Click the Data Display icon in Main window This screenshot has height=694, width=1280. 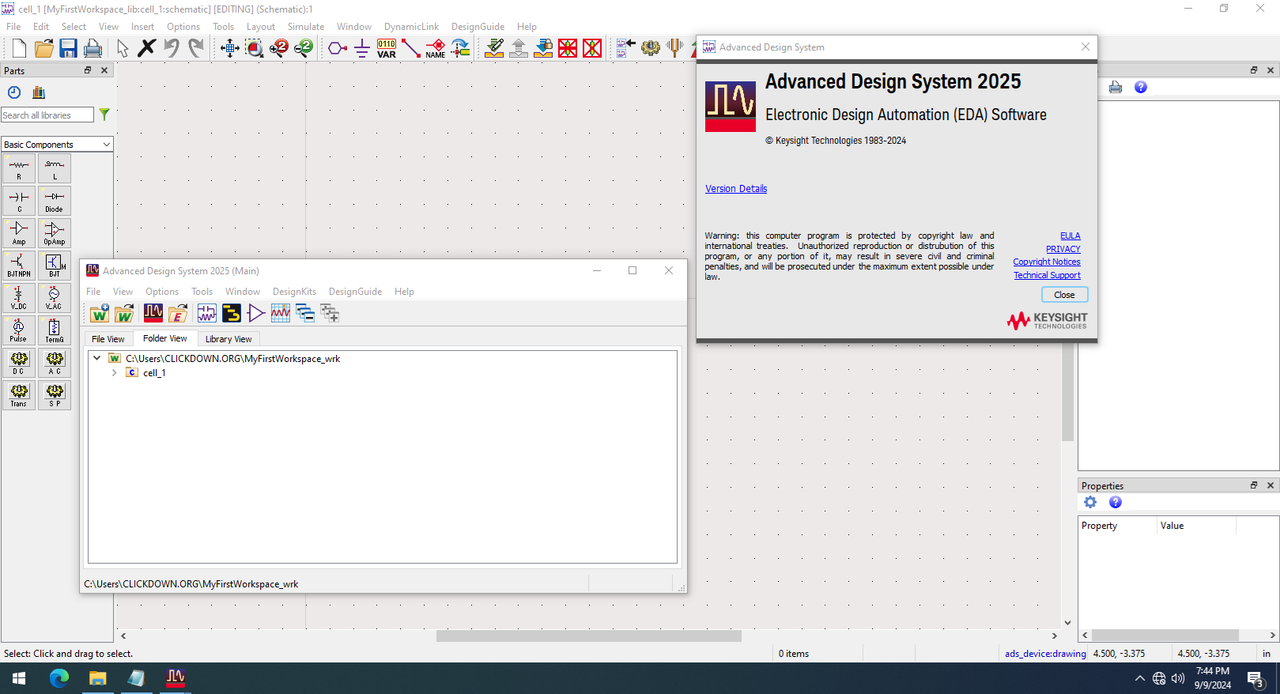(x=281, y=314)
